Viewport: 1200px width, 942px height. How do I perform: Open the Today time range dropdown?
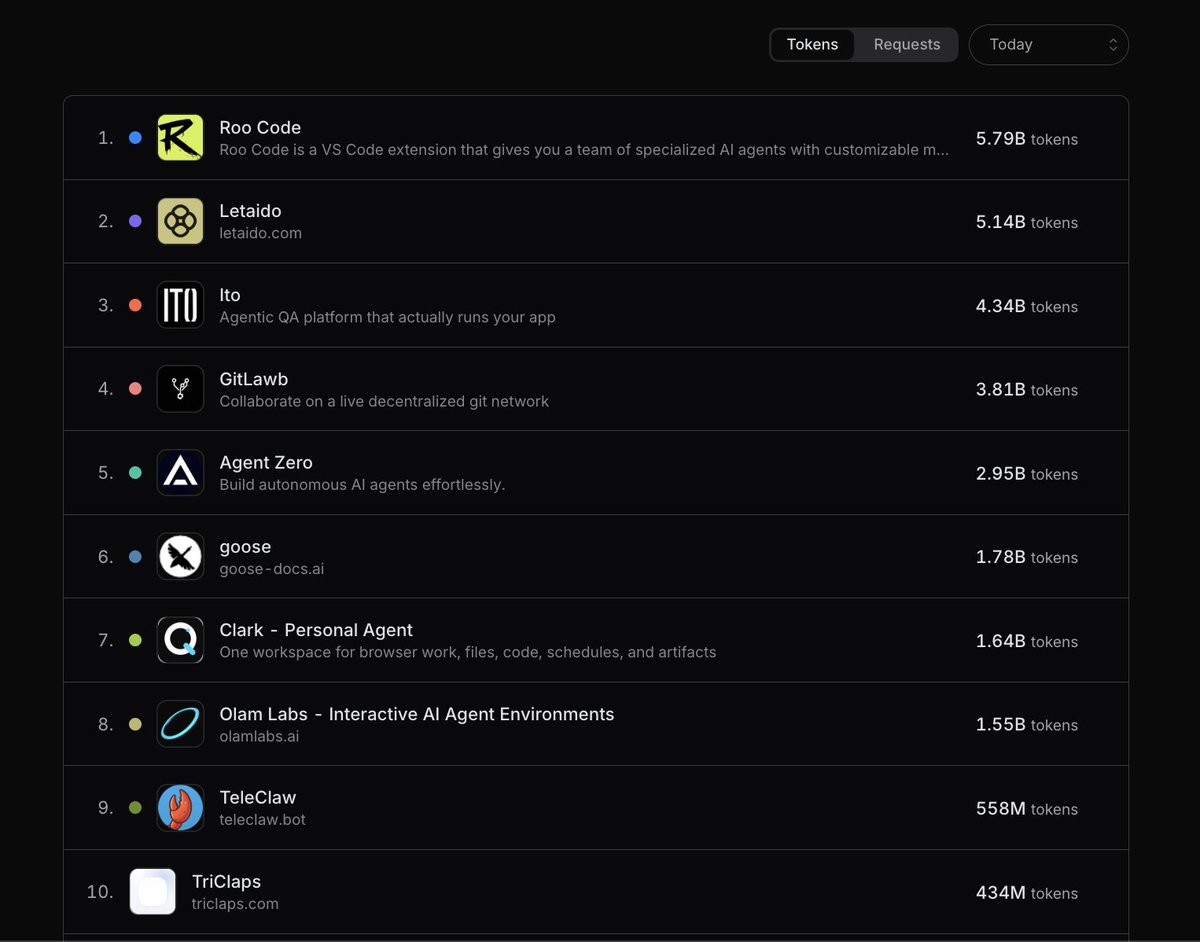(x=1049, y=44)
